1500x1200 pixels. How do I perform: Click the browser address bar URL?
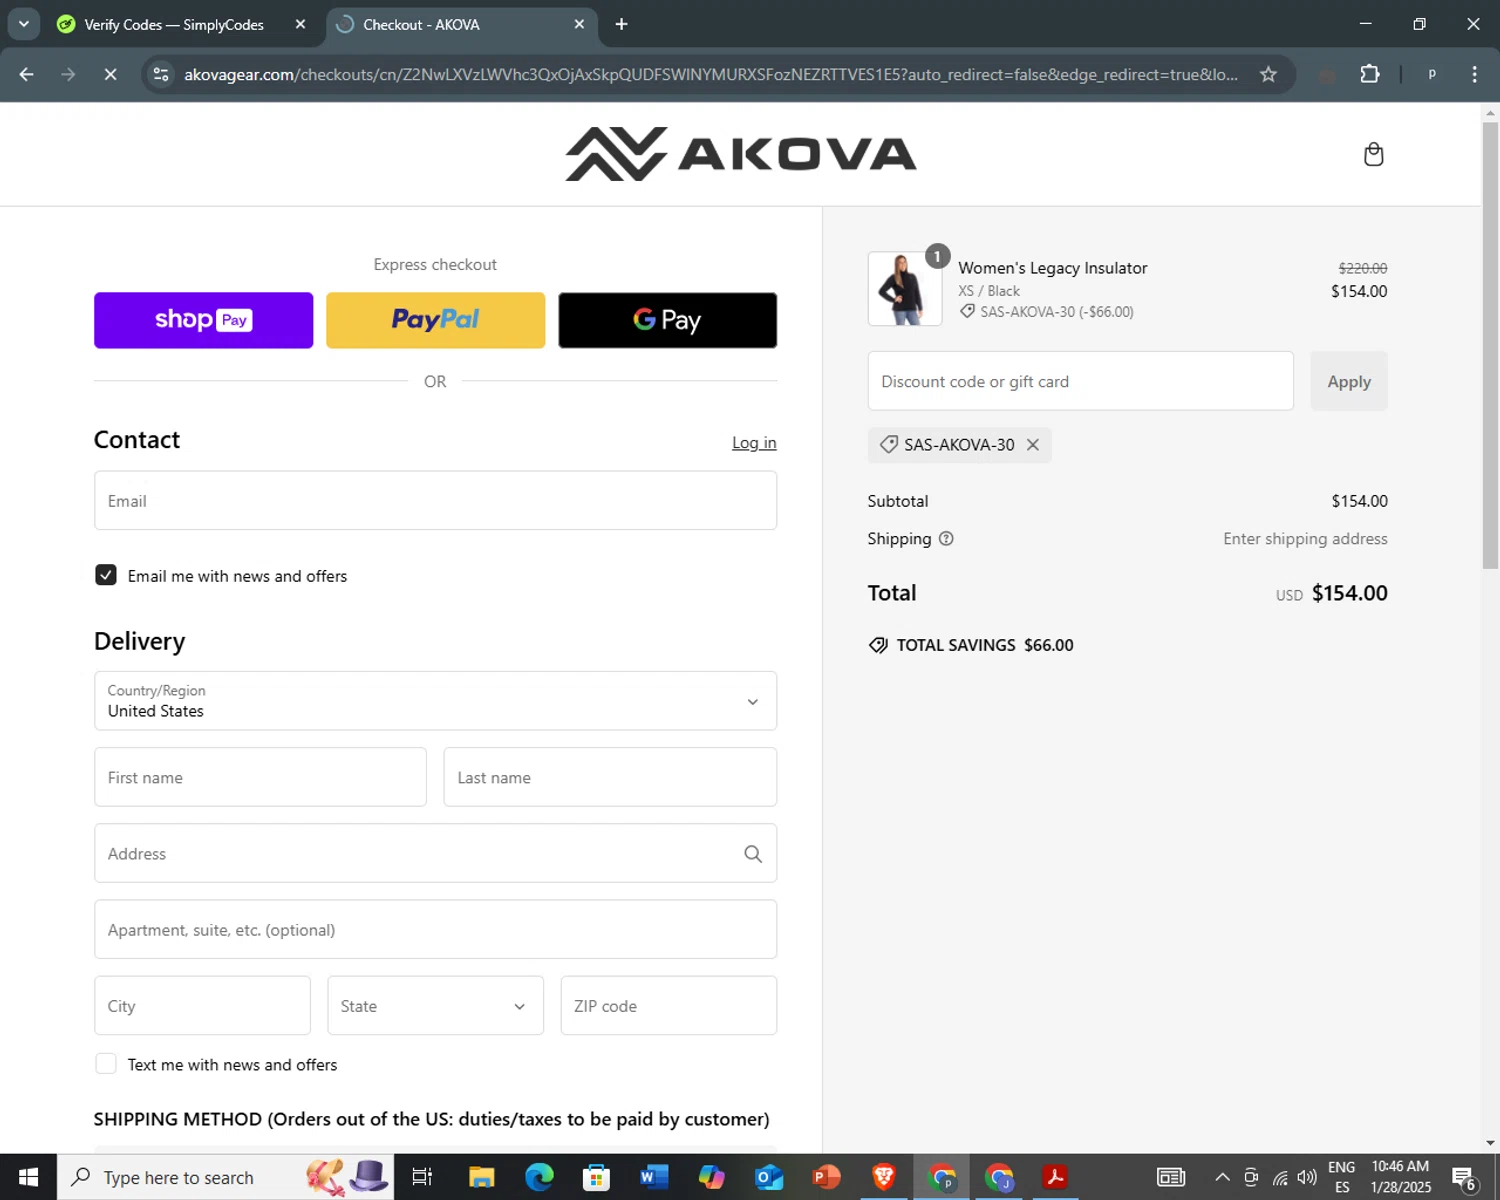coord(710,75)
